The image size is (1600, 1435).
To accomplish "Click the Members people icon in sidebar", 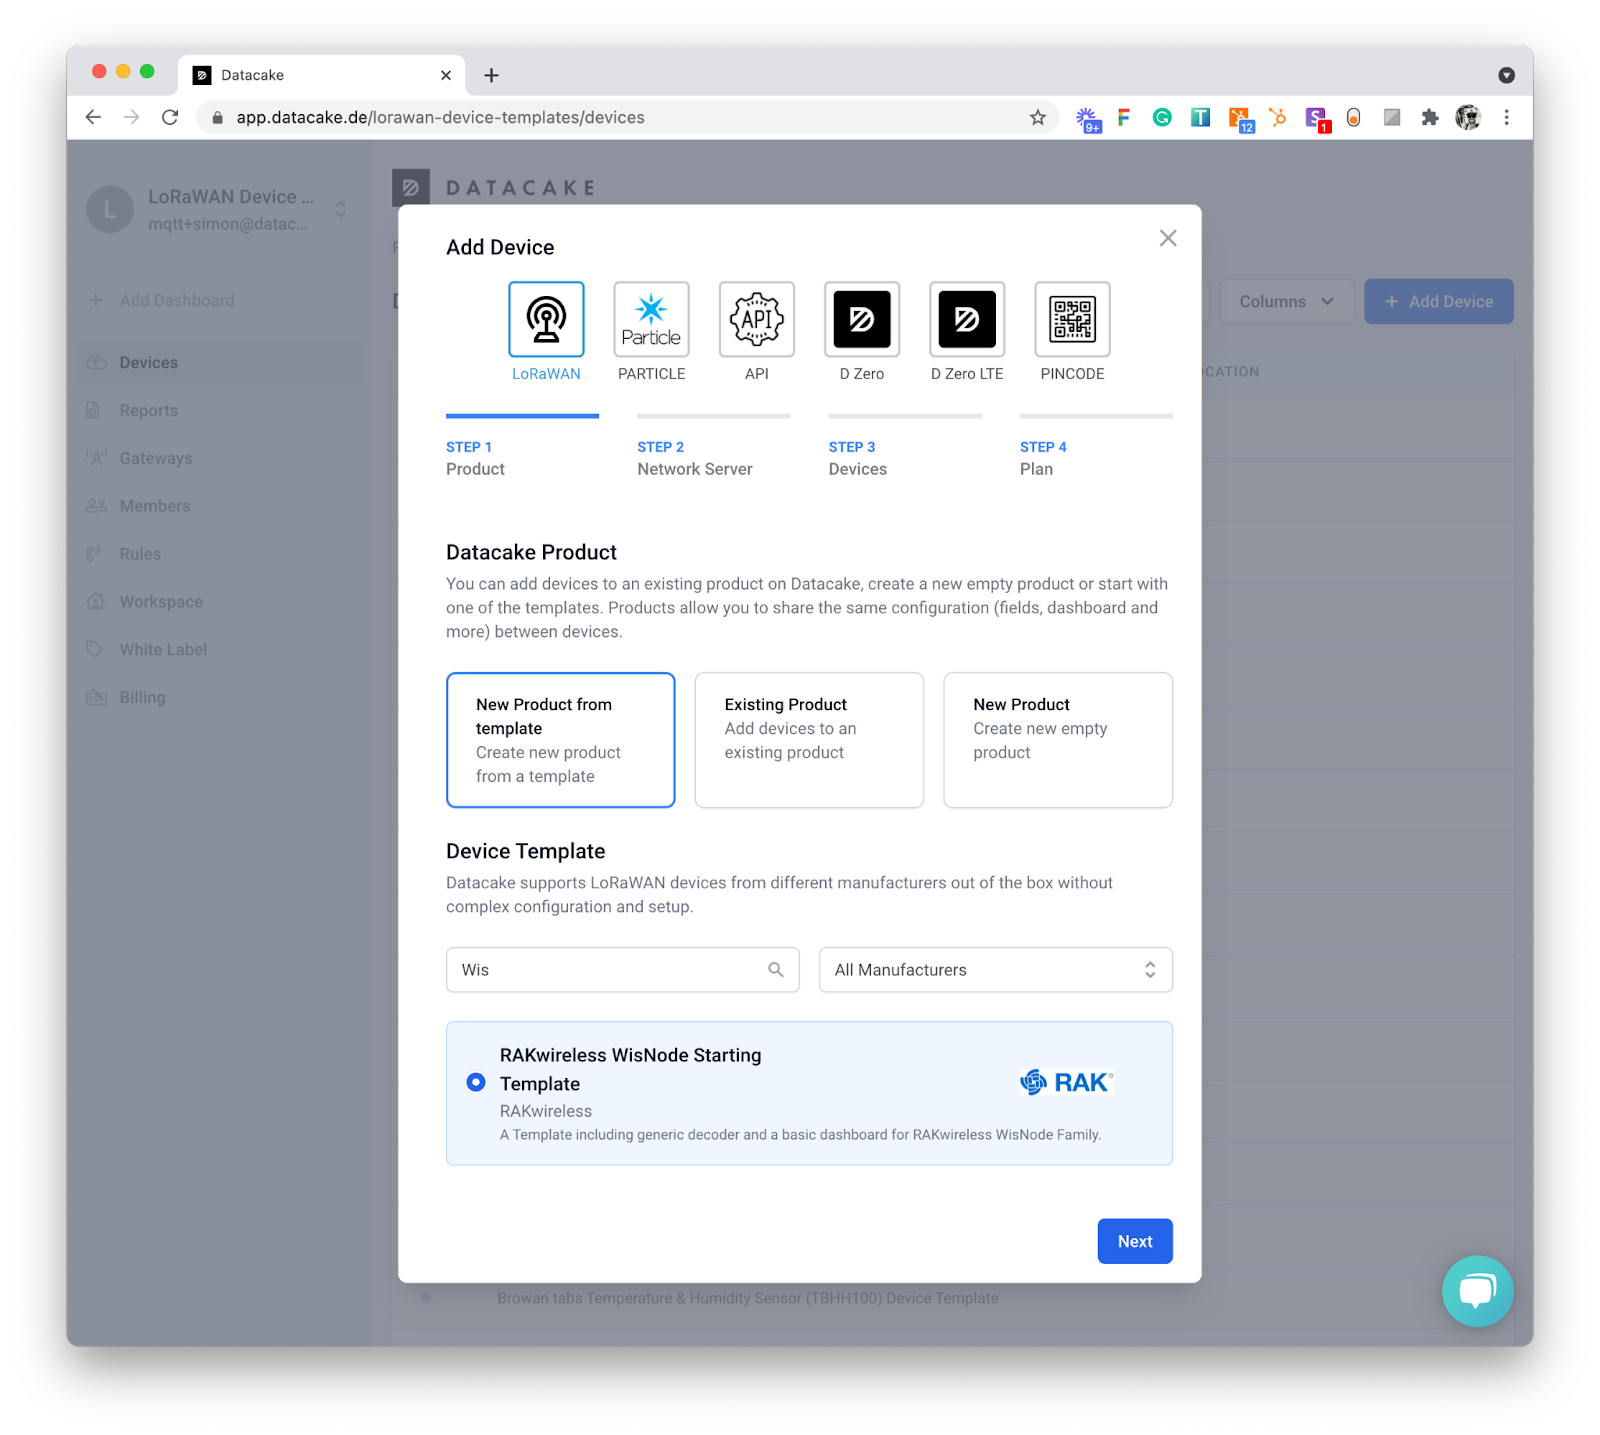I will [x=97, y=506].
